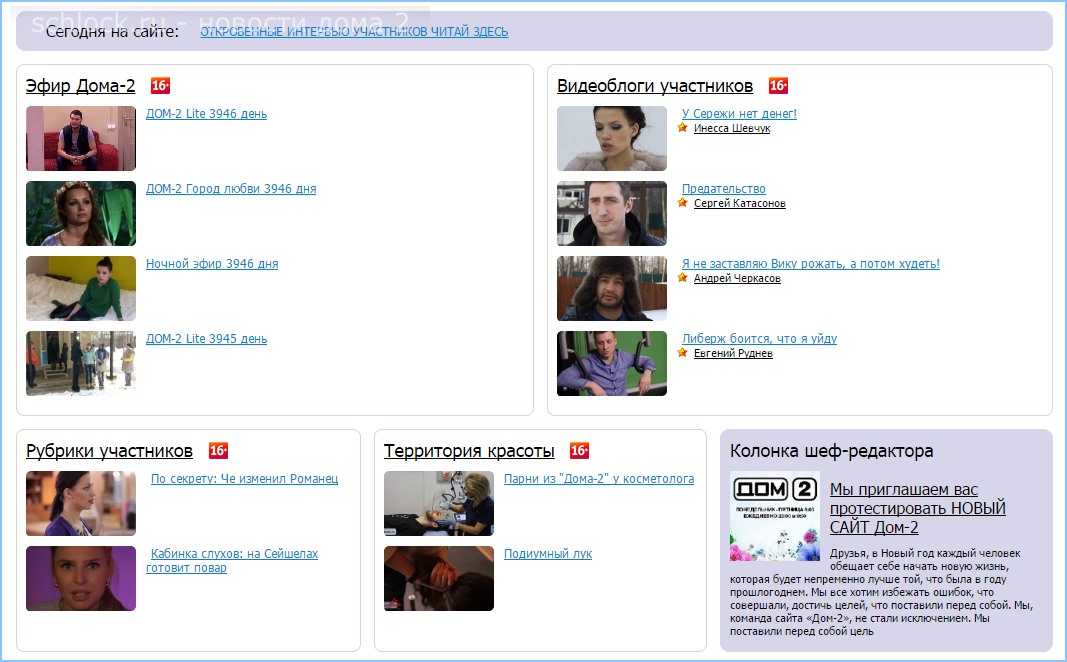Click the thumbnail for 'Кабинка слухов' rubric

coord(81,578)
